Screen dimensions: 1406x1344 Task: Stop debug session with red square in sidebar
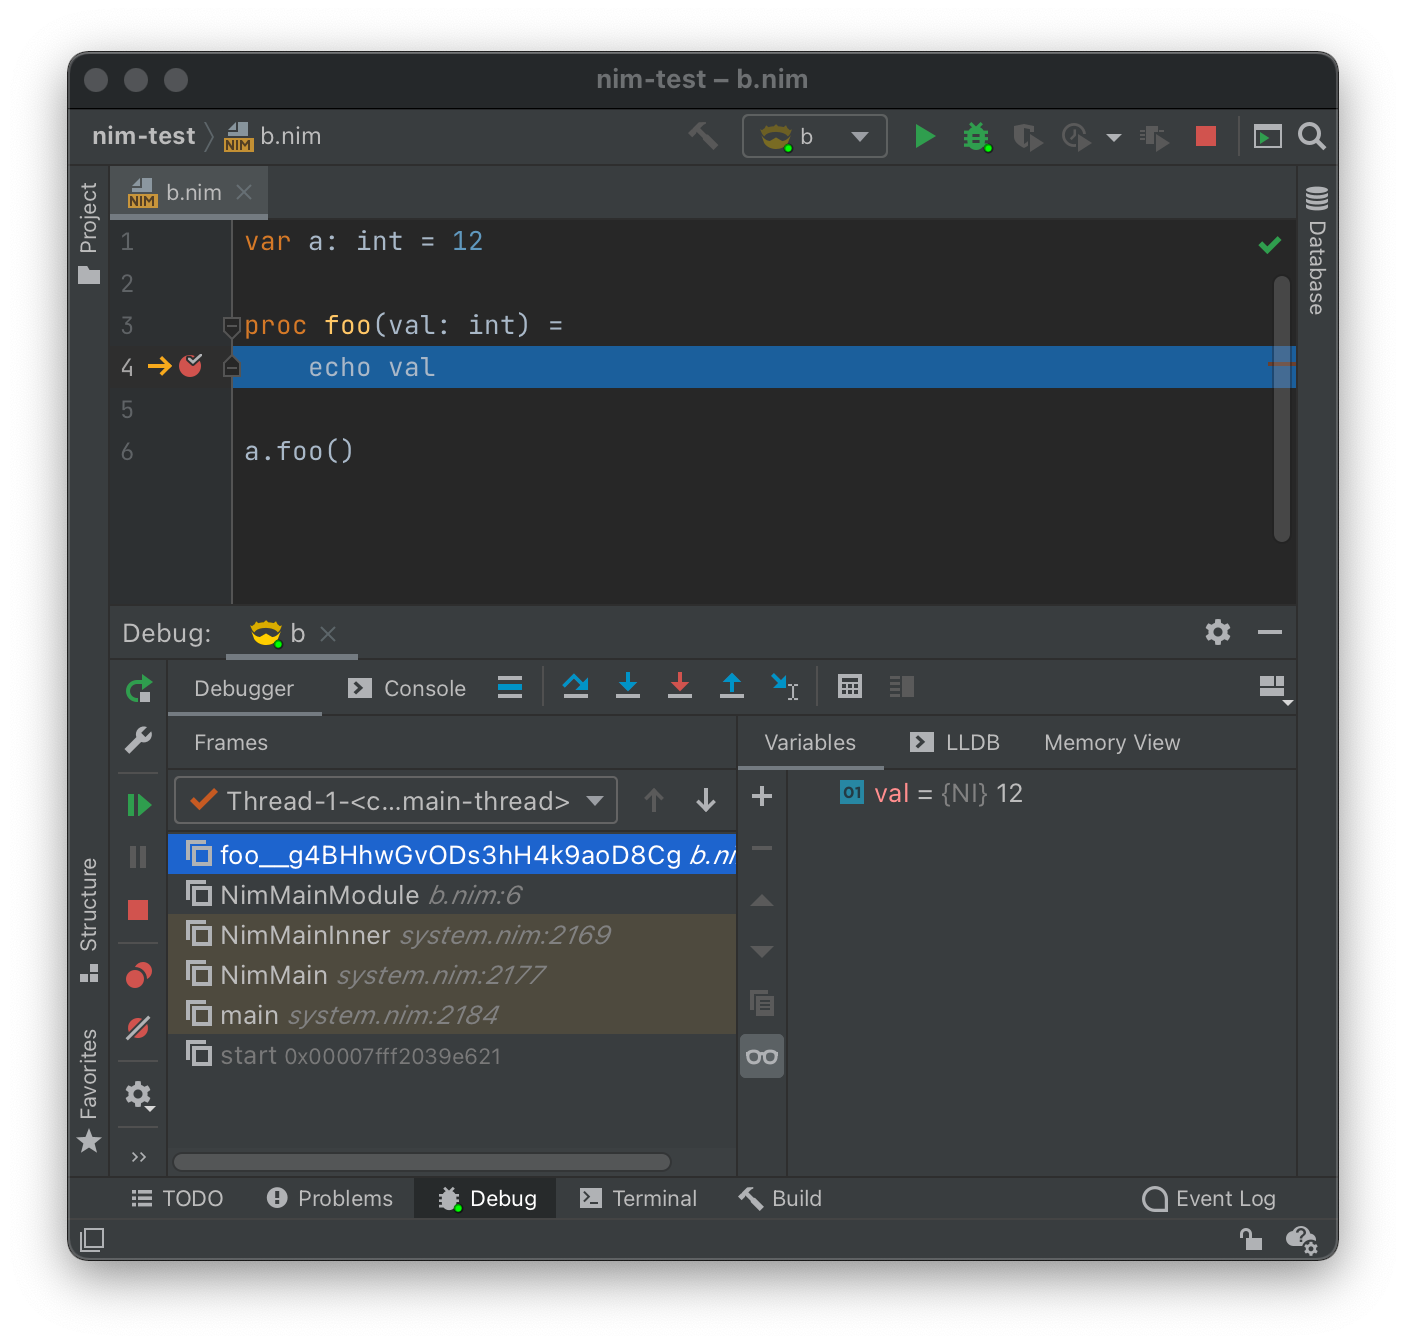pos(138,909)
